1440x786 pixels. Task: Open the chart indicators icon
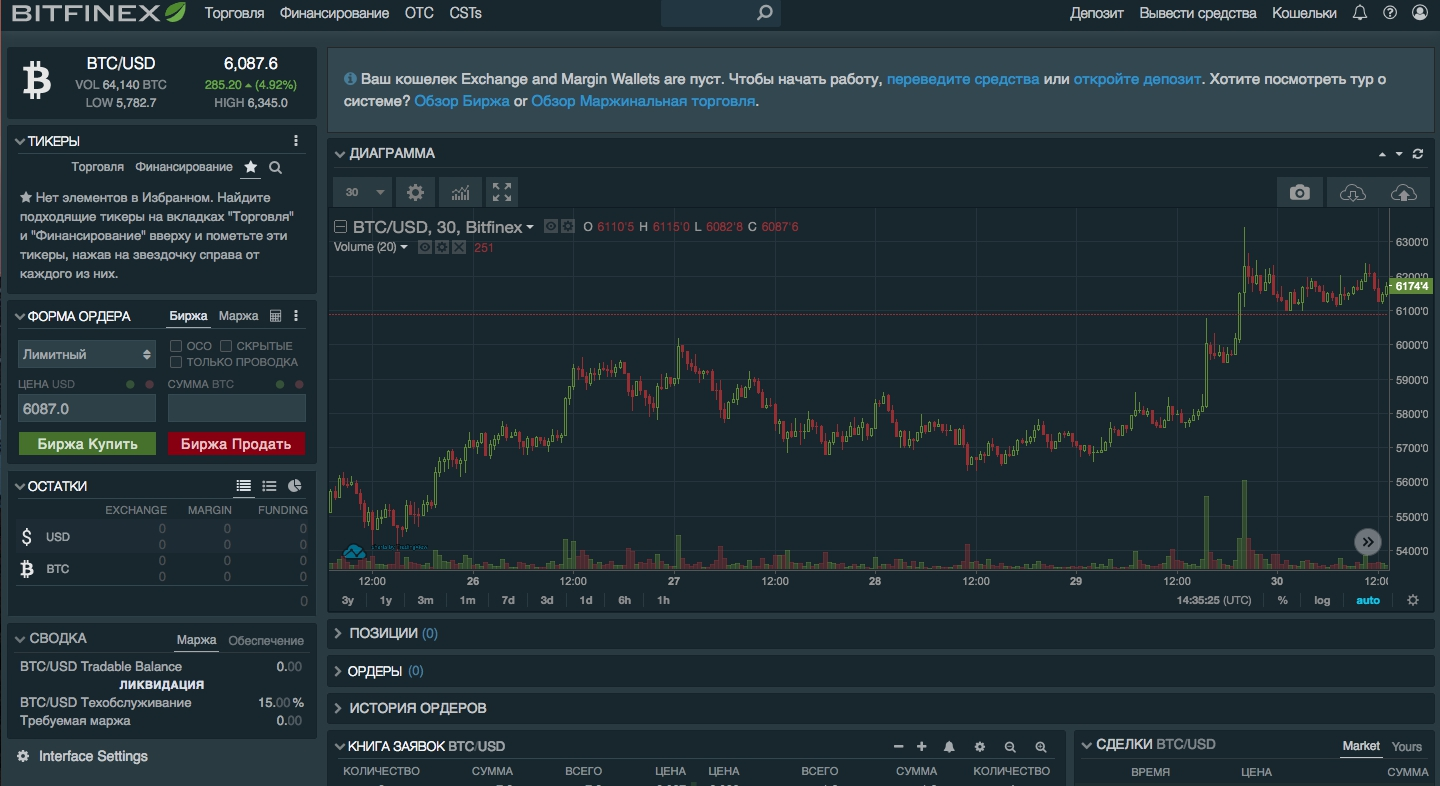click(460, 193)
